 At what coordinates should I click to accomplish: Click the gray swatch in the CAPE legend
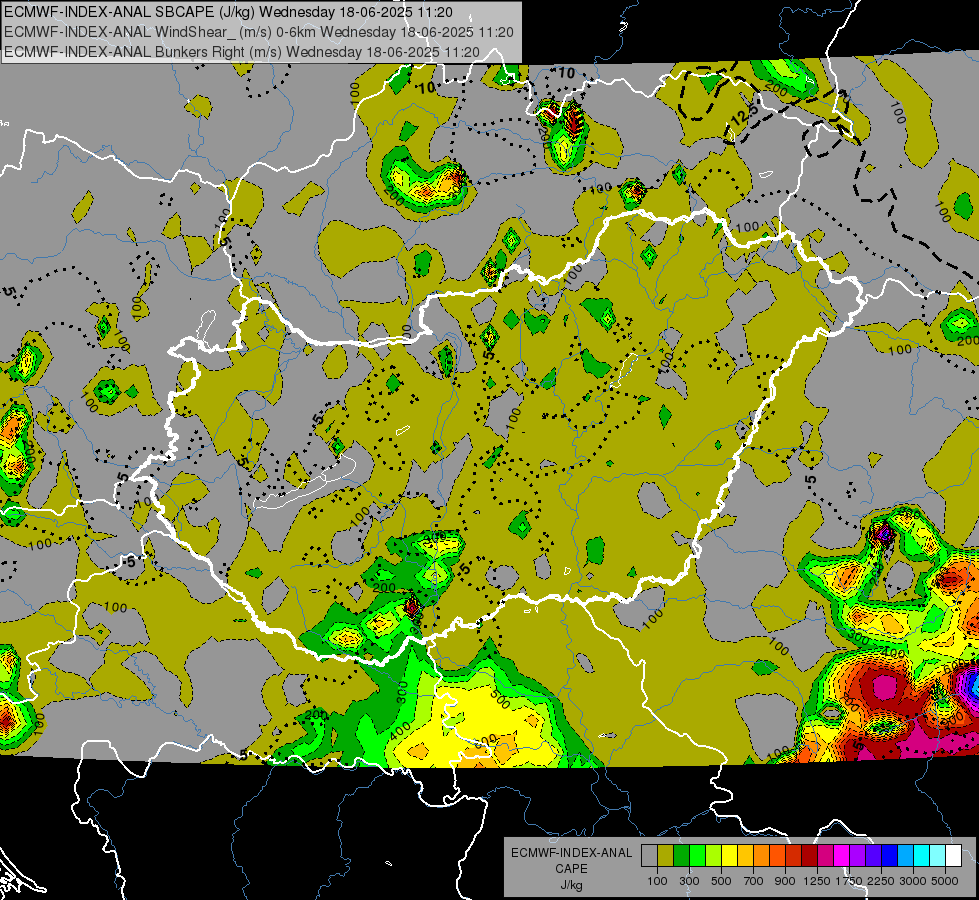(x=649, y=855)
